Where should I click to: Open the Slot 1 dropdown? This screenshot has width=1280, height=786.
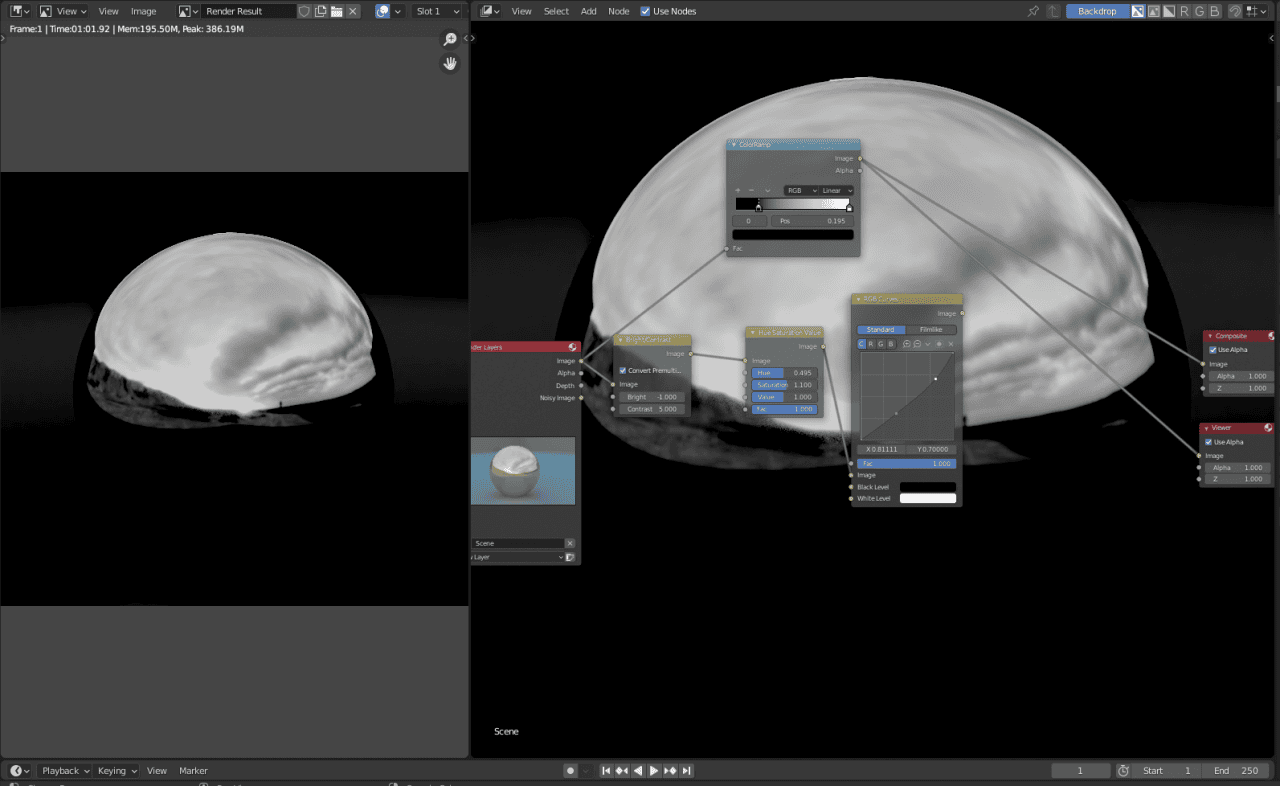tap(437, 11)
